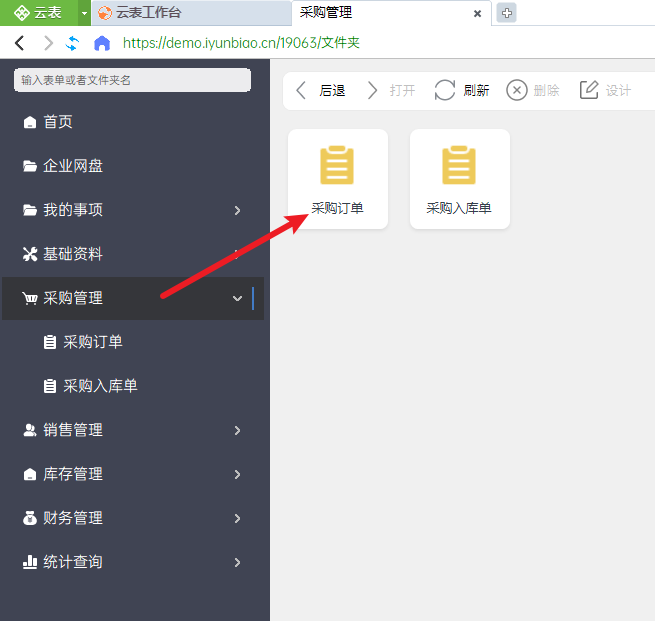Select the 采购入库单 form card
Screen dimensions: 655x621
pos(460,179)
